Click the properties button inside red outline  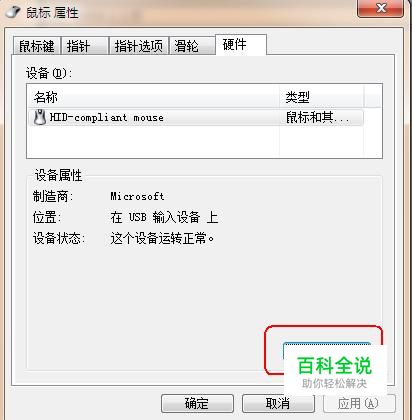click(327, 350)
